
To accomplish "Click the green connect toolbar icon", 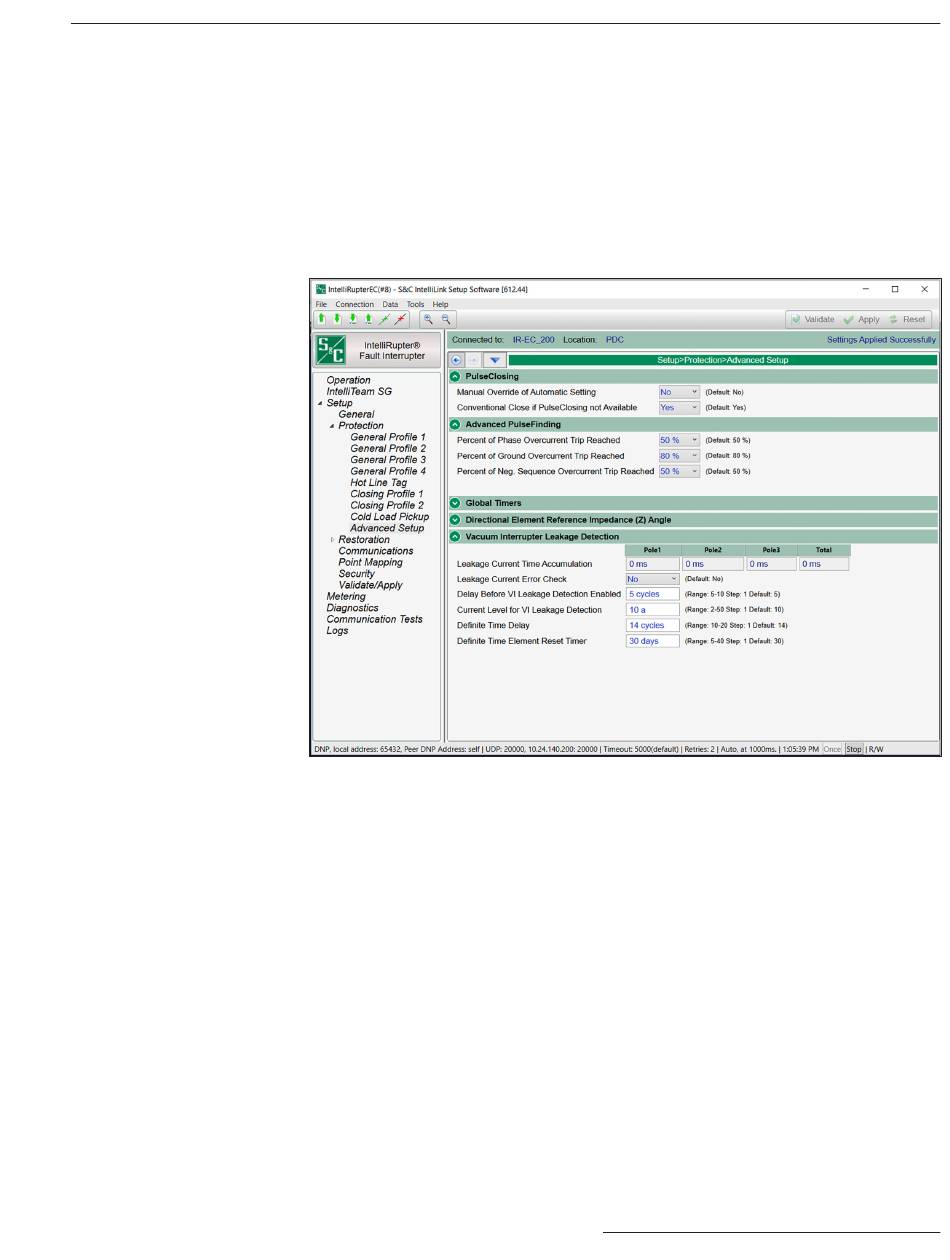I will 384,319.
